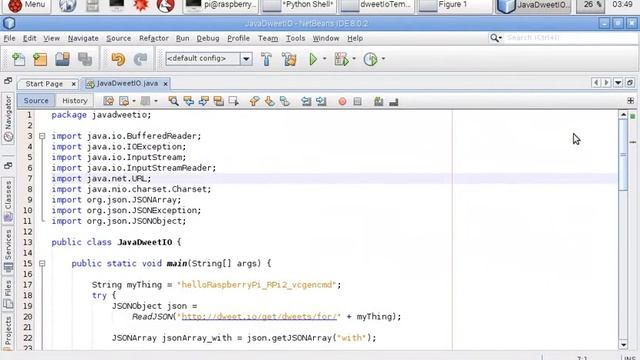This screenshot has height=360, width=640.
Task: Shift Line Left editor icon
Action: click(306, 101)
